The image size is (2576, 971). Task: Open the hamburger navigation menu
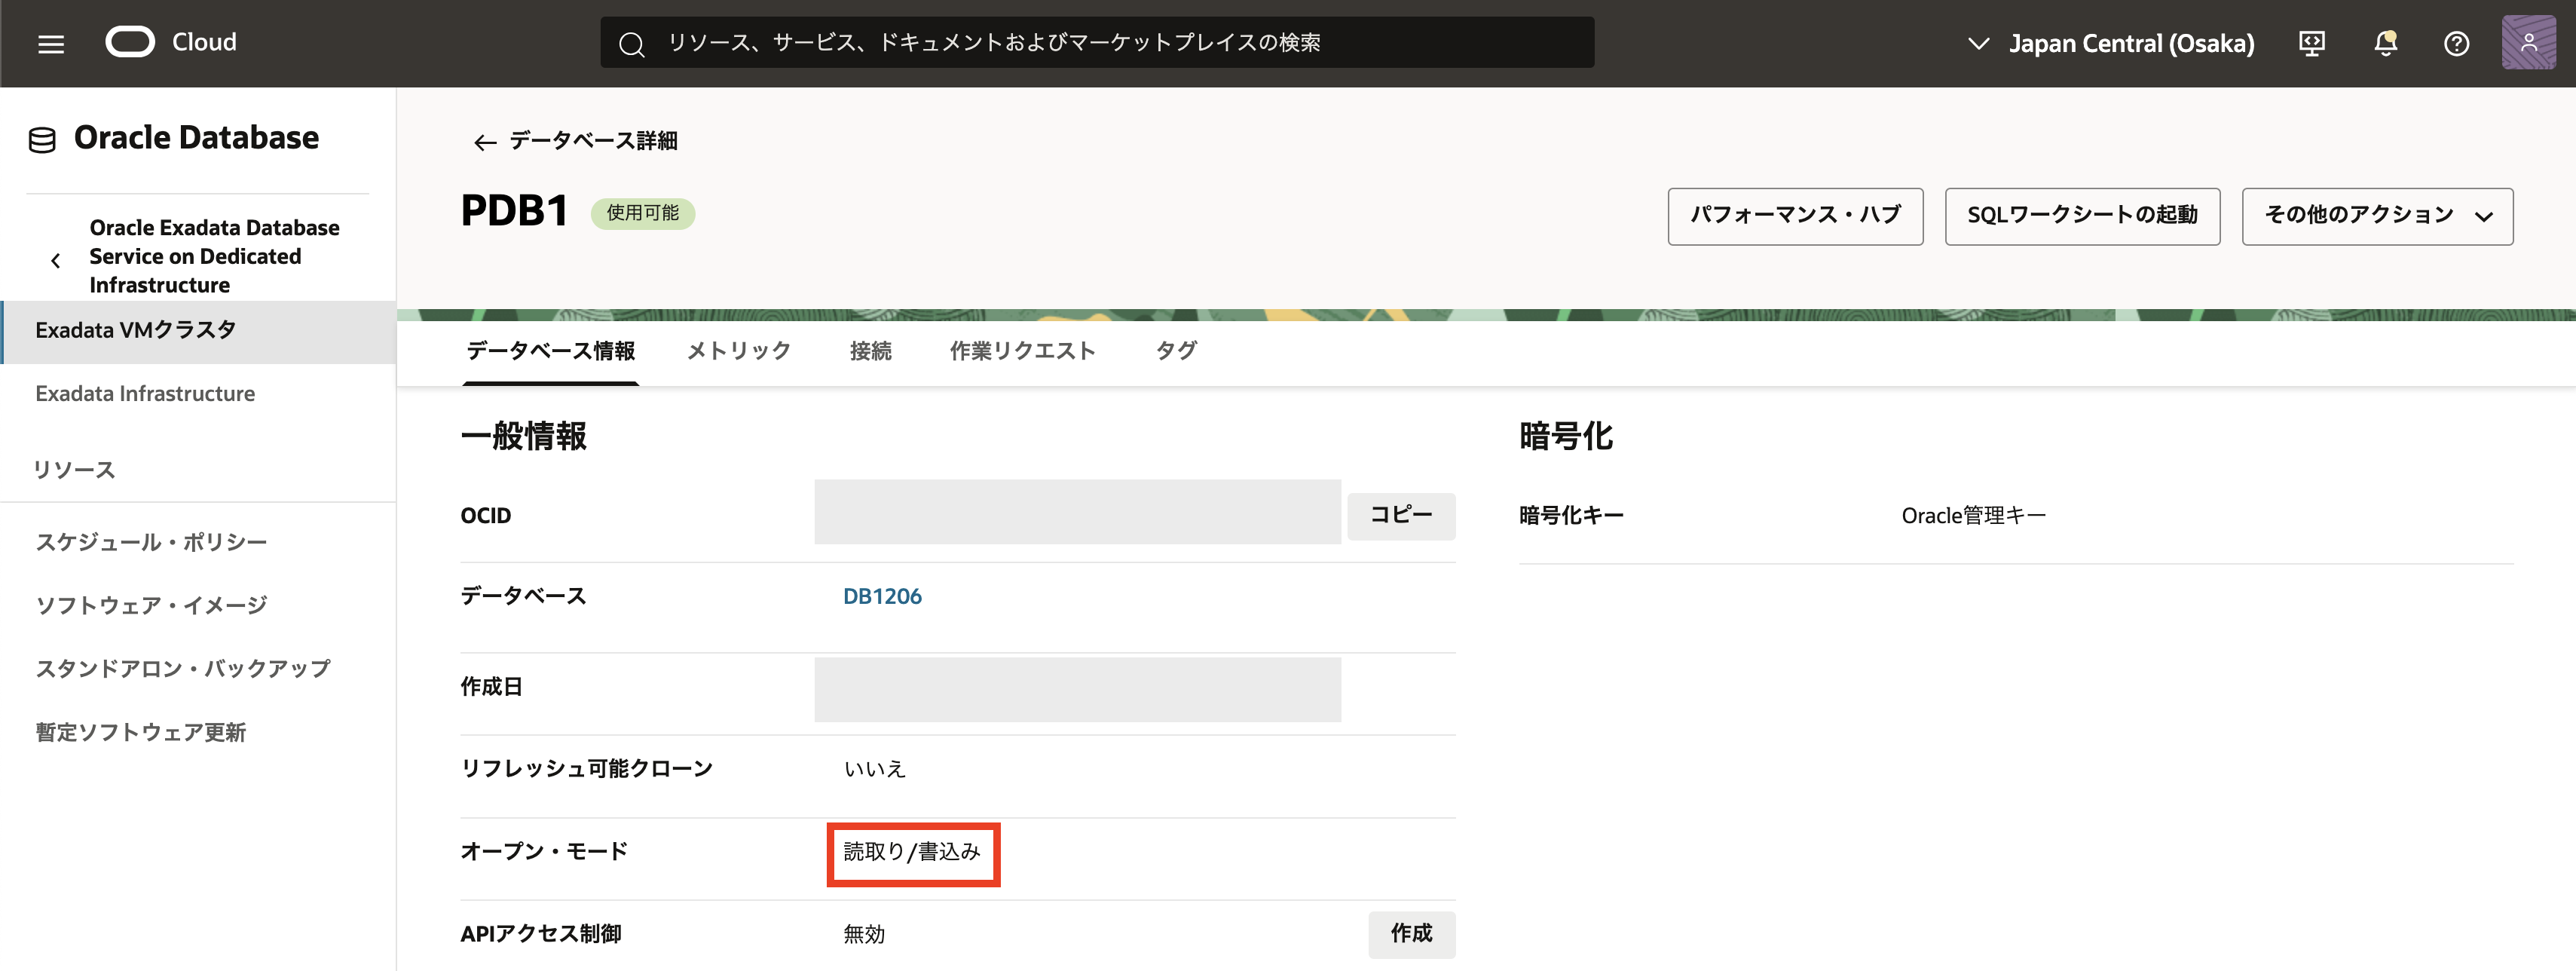pos(51,44)
